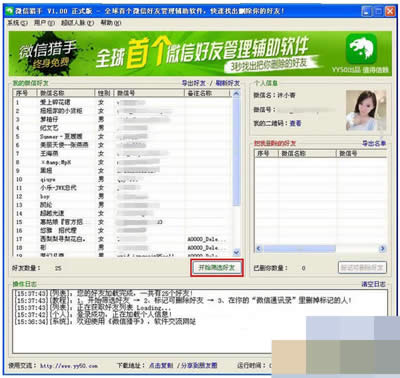400x378 pixels.
Task: Open the 帮助(H) menu
Action: [111, 23]
